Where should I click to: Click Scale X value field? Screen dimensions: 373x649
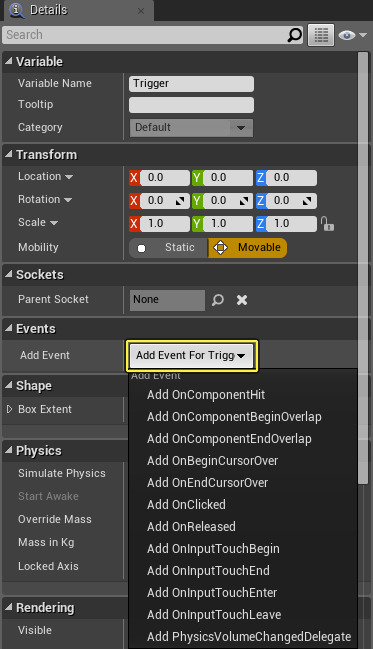point(164,224)
